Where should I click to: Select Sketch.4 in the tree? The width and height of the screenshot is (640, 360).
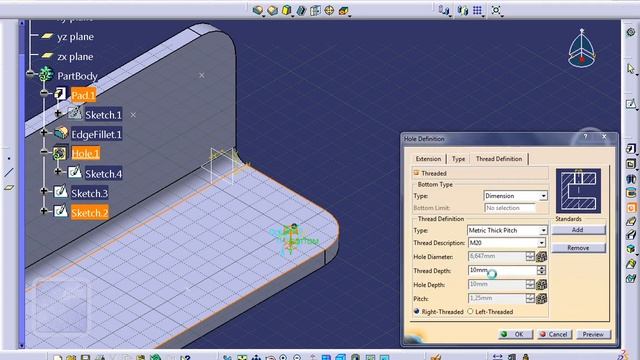coord(103,174)
